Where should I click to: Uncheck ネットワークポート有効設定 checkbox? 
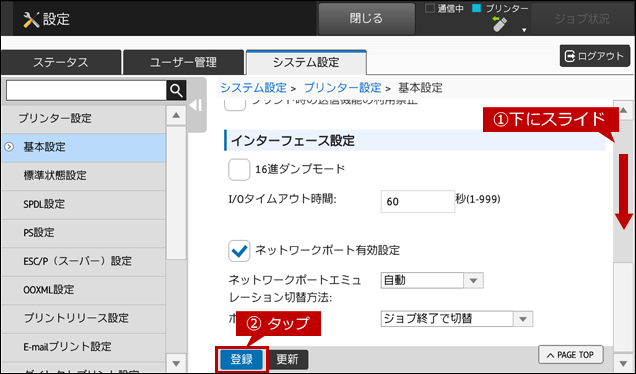point(239,250)
